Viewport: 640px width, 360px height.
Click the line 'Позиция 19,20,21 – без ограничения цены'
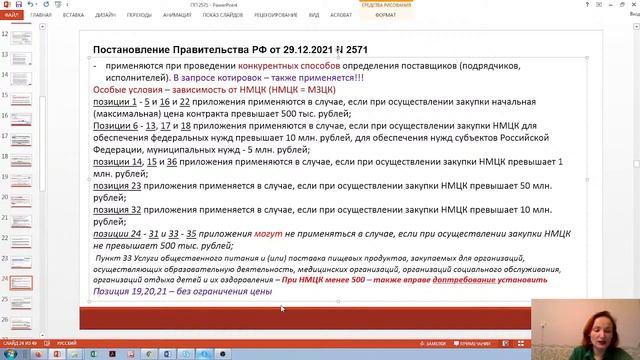182,291
